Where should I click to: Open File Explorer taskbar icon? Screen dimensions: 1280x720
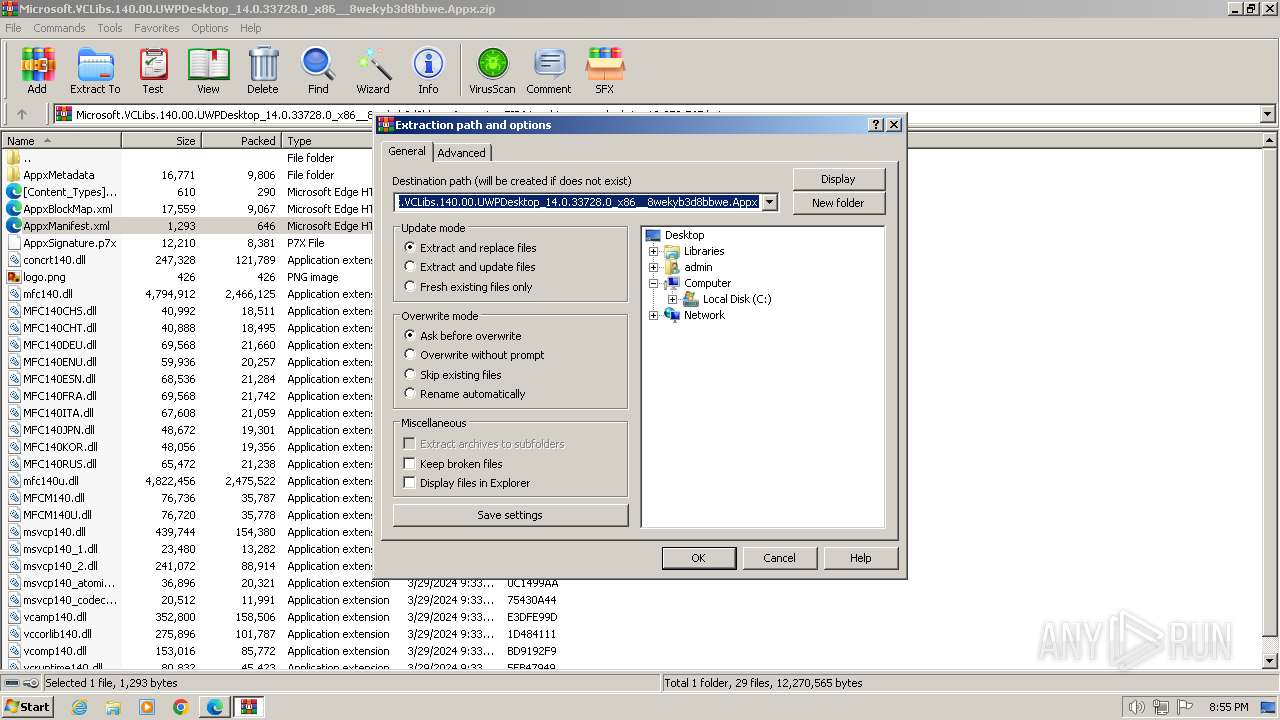tap(113, 707)
